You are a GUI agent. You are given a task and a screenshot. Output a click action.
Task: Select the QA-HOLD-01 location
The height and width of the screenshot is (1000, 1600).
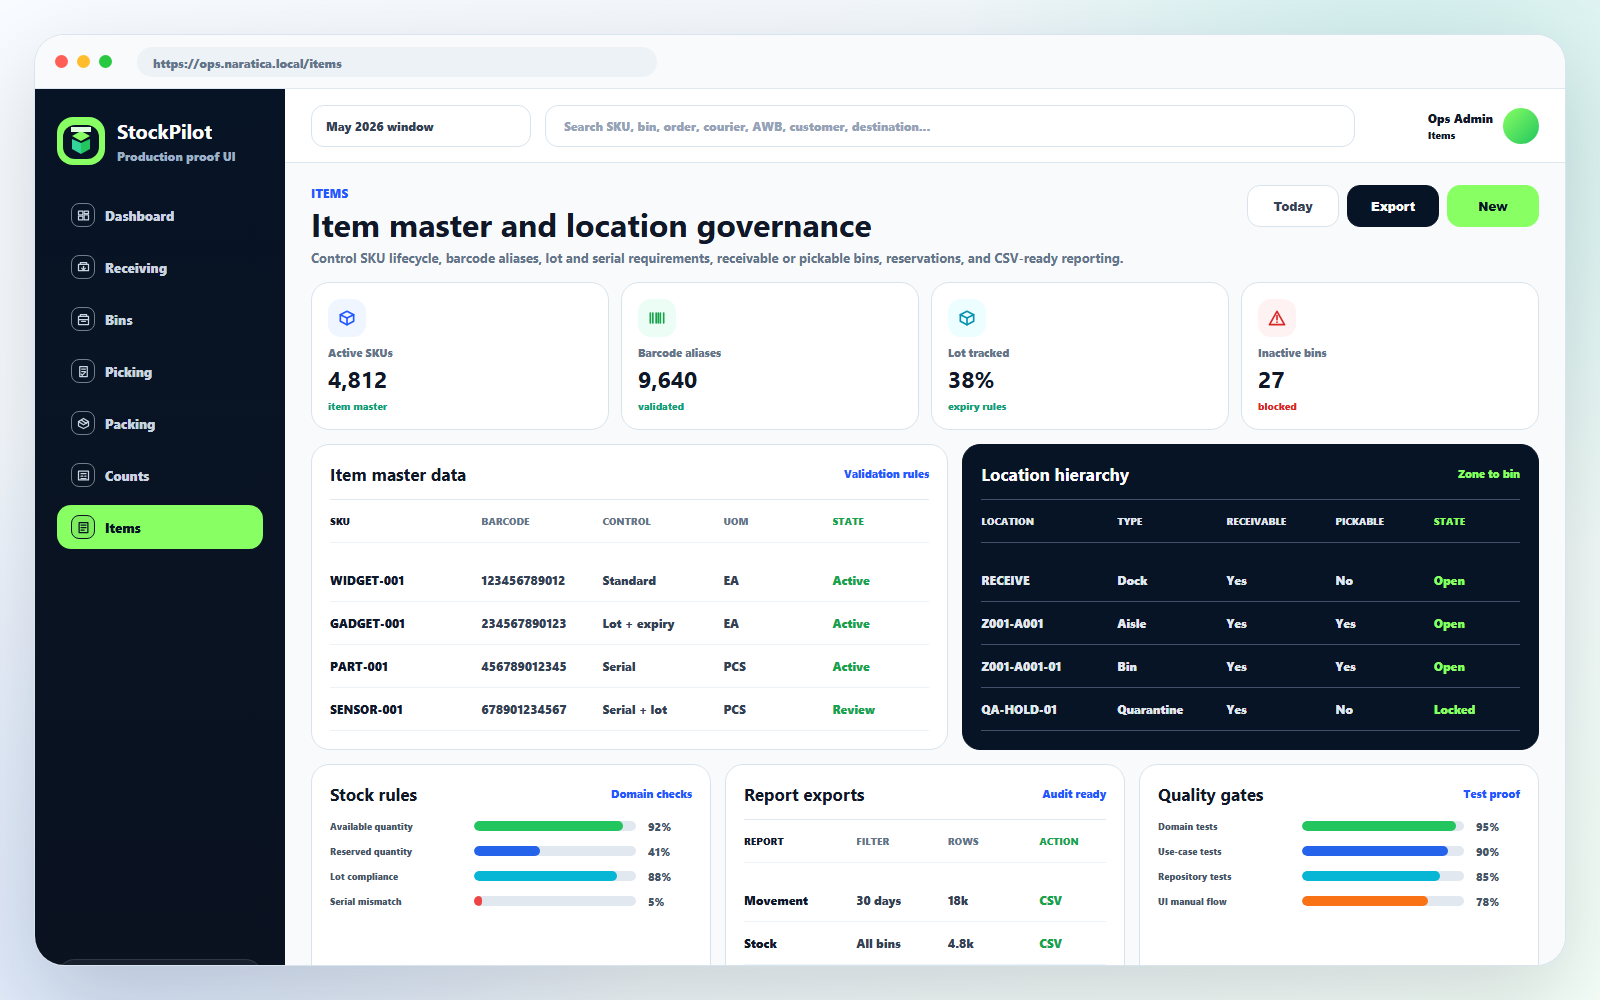pyautogui.click(x=1019, y=709)
